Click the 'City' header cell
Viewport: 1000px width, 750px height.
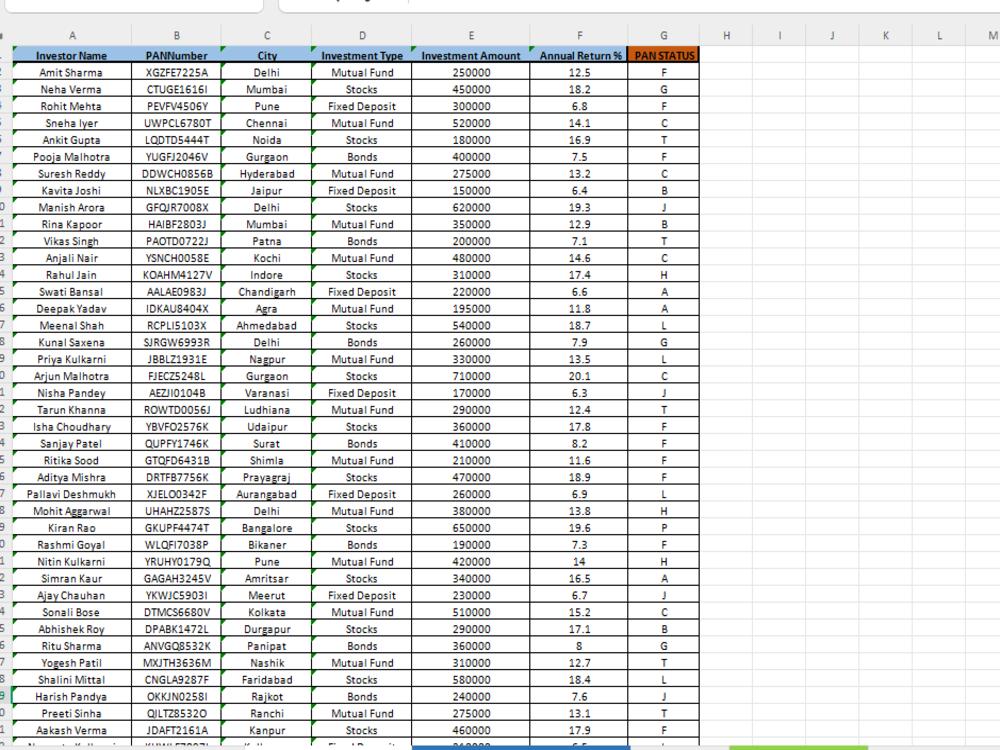click(x=267, y=55)
